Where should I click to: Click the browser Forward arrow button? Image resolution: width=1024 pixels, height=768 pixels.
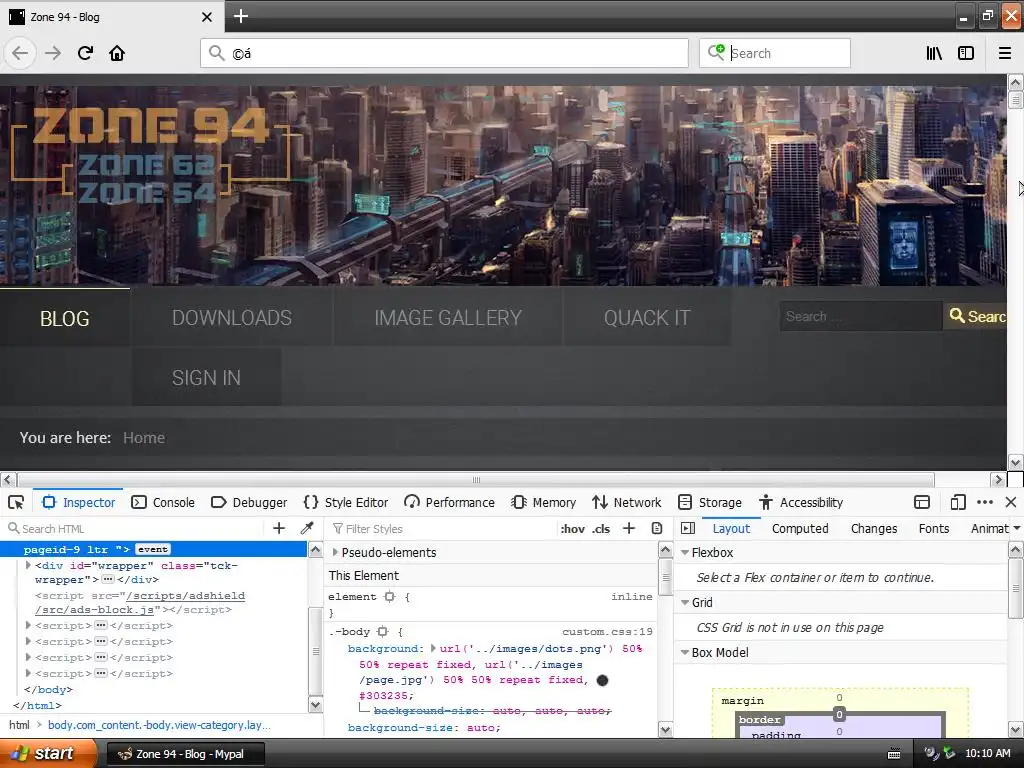click(53, 53)
